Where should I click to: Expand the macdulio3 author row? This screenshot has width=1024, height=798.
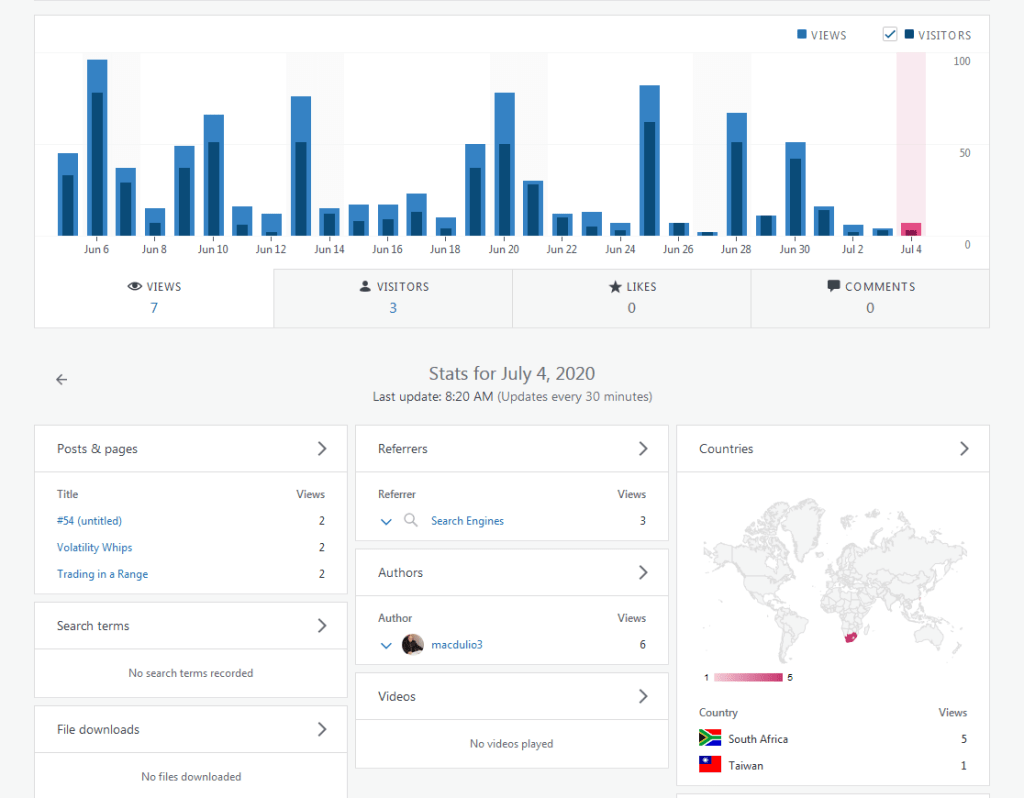click(x=386, y=645)
